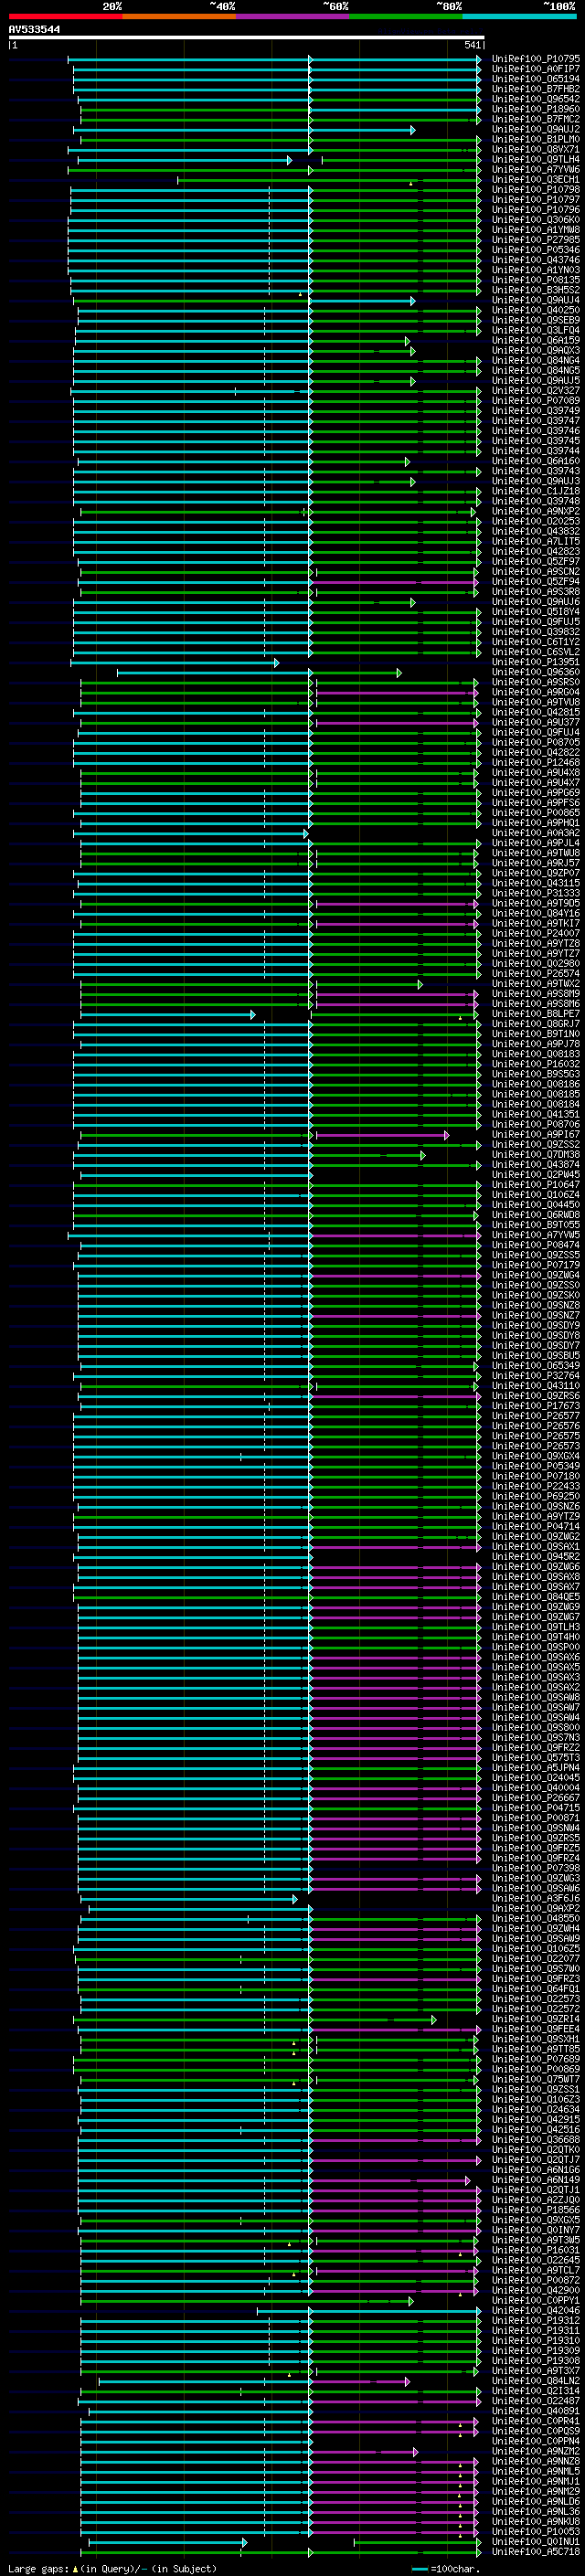The width and height of the screenshot is (585, 2576).
Task: Open hit UniRef100_P18960
Action: coord(536,109)
